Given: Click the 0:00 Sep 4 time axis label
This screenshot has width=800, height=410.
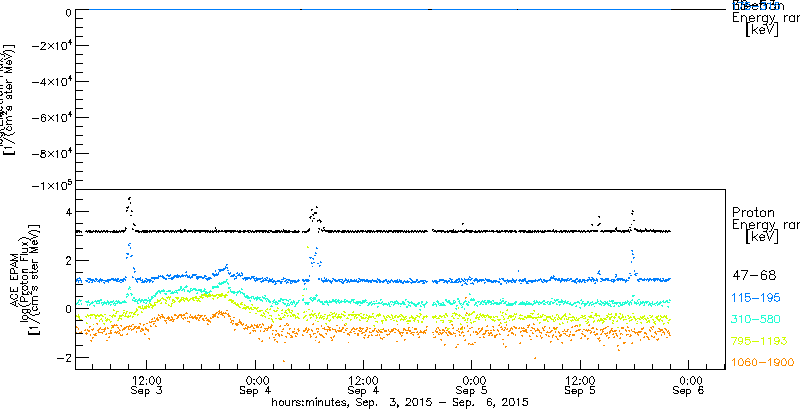Looking at the screenshot, I should [x=255, y=386].
